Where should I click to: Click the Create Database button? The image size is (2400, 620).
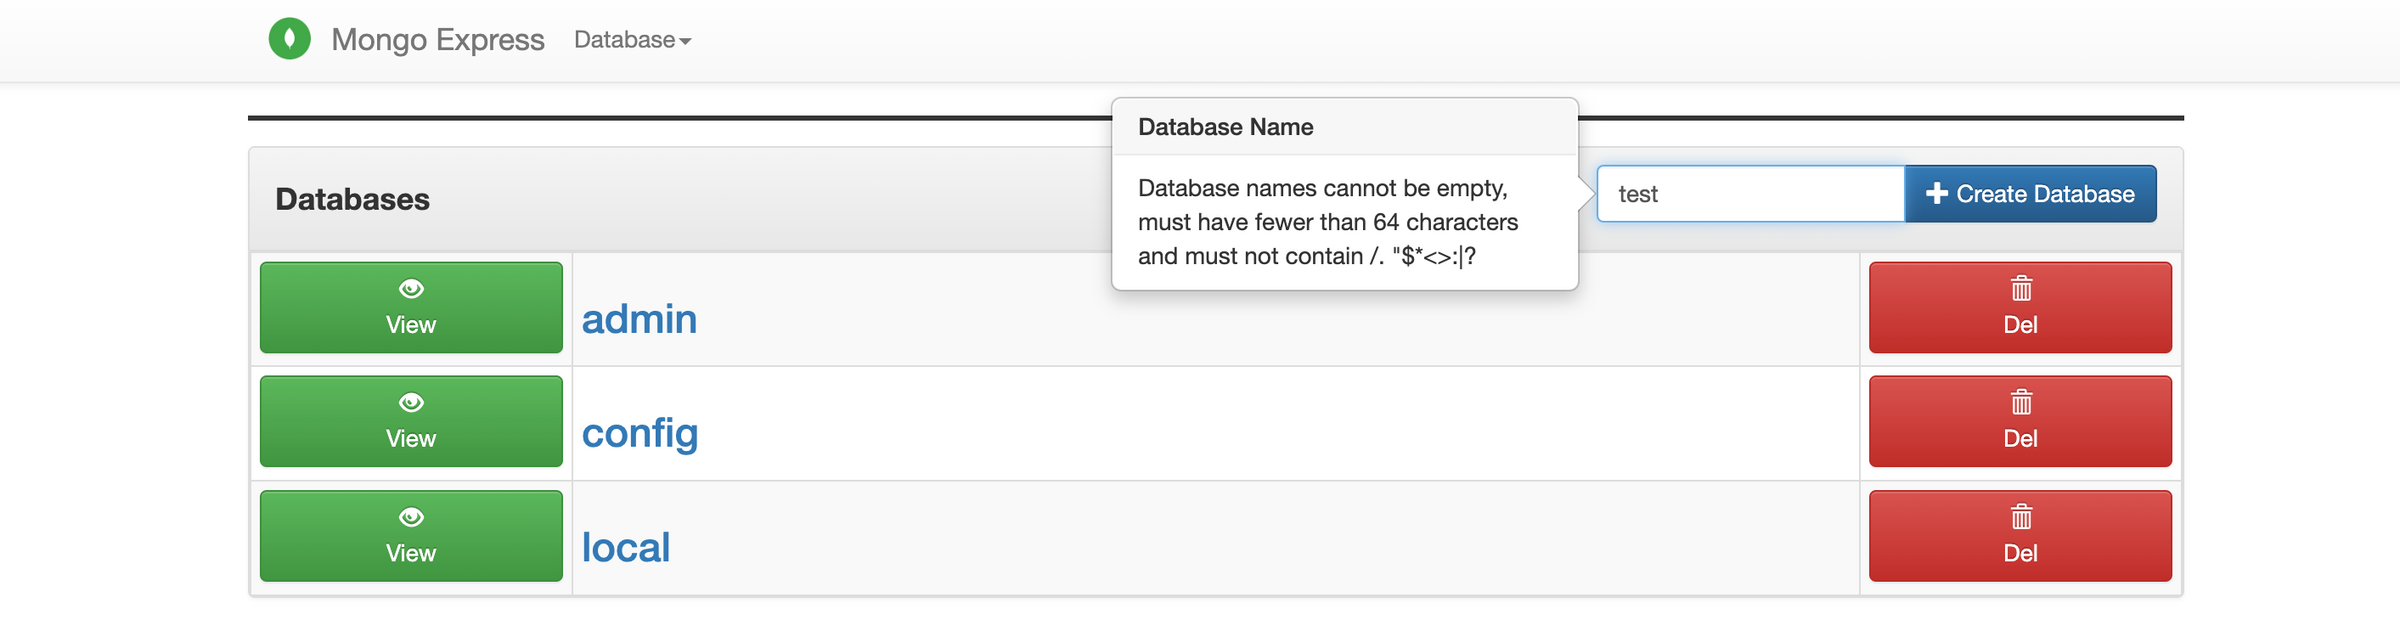(2030, 194)
